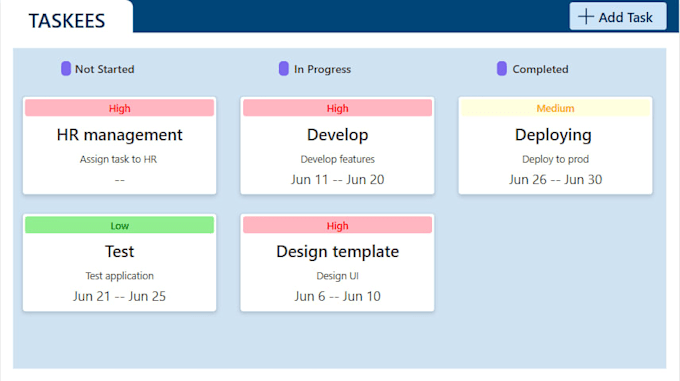
Task: Click the empty -- date on HR management
Action: point(119,180)
